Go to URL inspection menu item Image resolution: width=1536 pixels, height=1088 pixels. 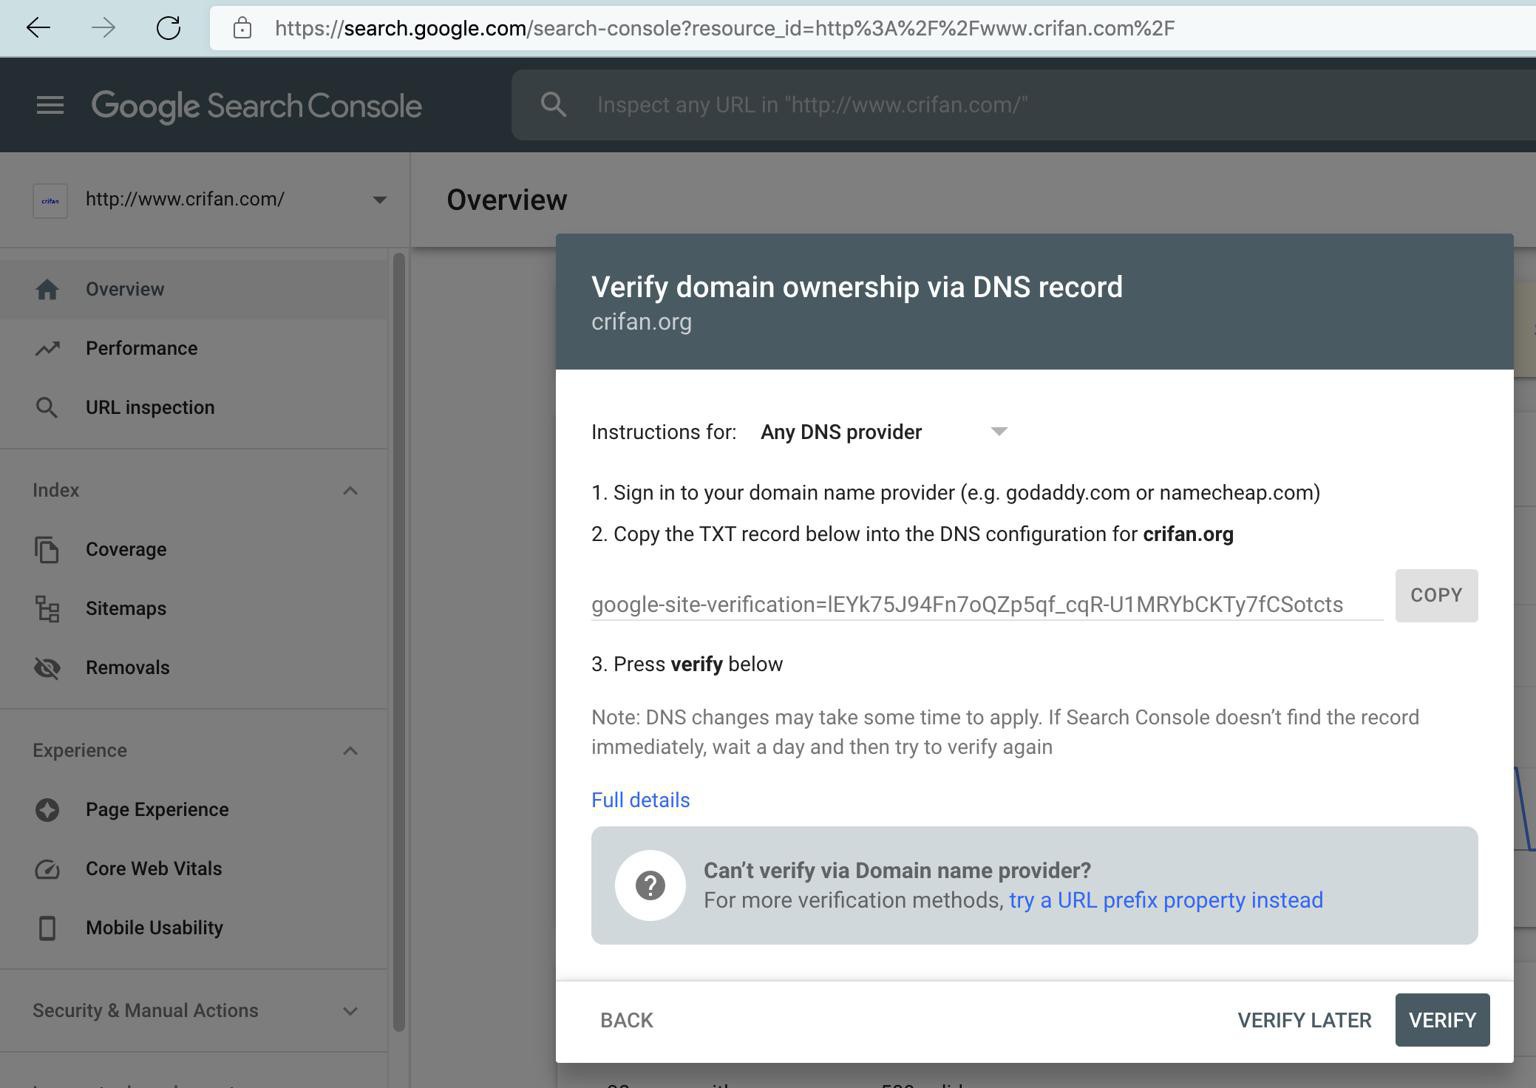pyautogui.click(x=194, y=408)
